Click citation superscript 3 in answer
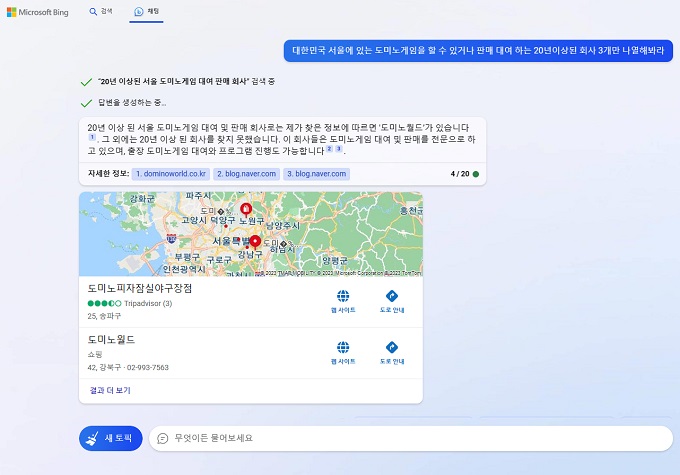Image resolution: width=680 pixels, height=475 pixels. pos(339,149)
